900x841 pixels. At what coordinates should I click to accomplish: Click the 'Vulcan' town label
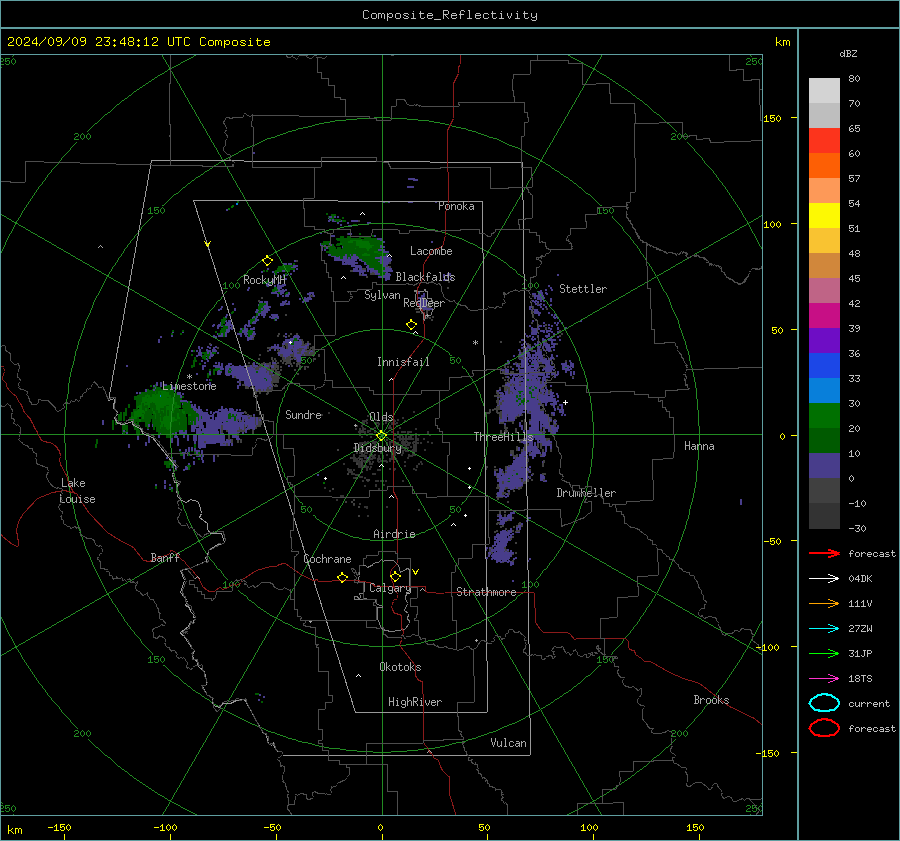(x=509, y=743)
